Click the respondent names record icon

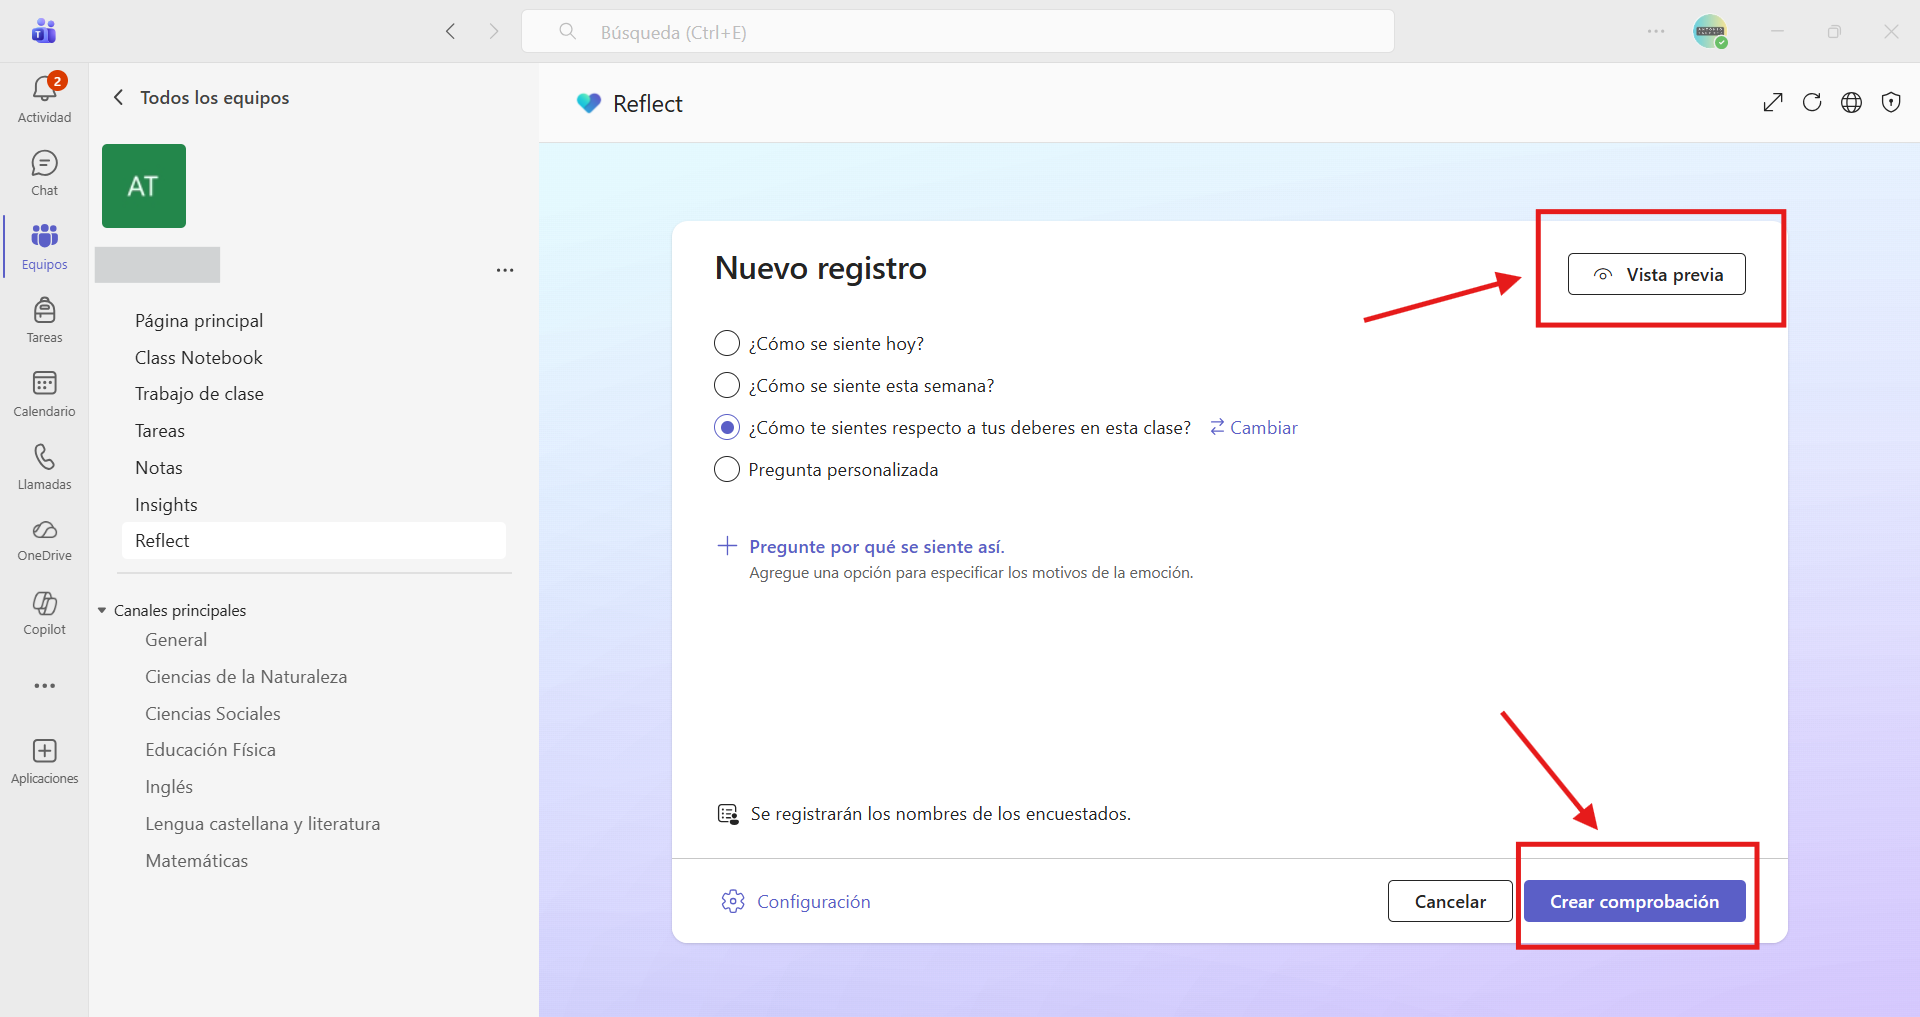point(728,814)
